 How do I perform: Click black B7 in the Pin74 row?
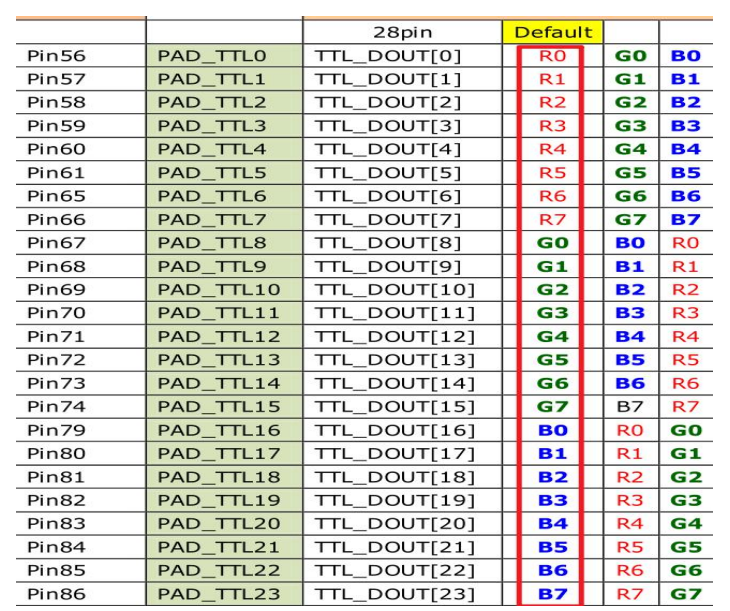(630, 407)
